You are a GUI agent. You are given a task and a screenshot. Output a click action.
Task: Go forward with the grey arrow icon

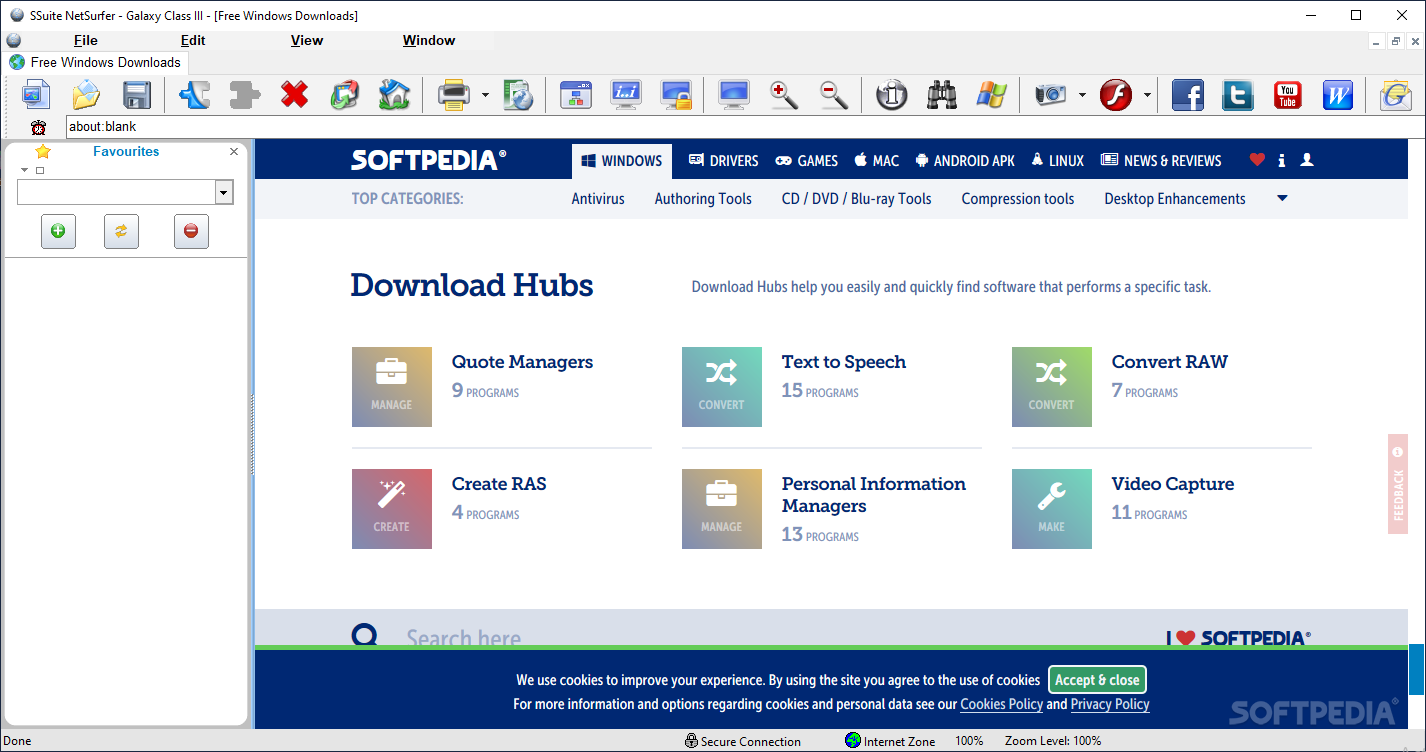244,96
